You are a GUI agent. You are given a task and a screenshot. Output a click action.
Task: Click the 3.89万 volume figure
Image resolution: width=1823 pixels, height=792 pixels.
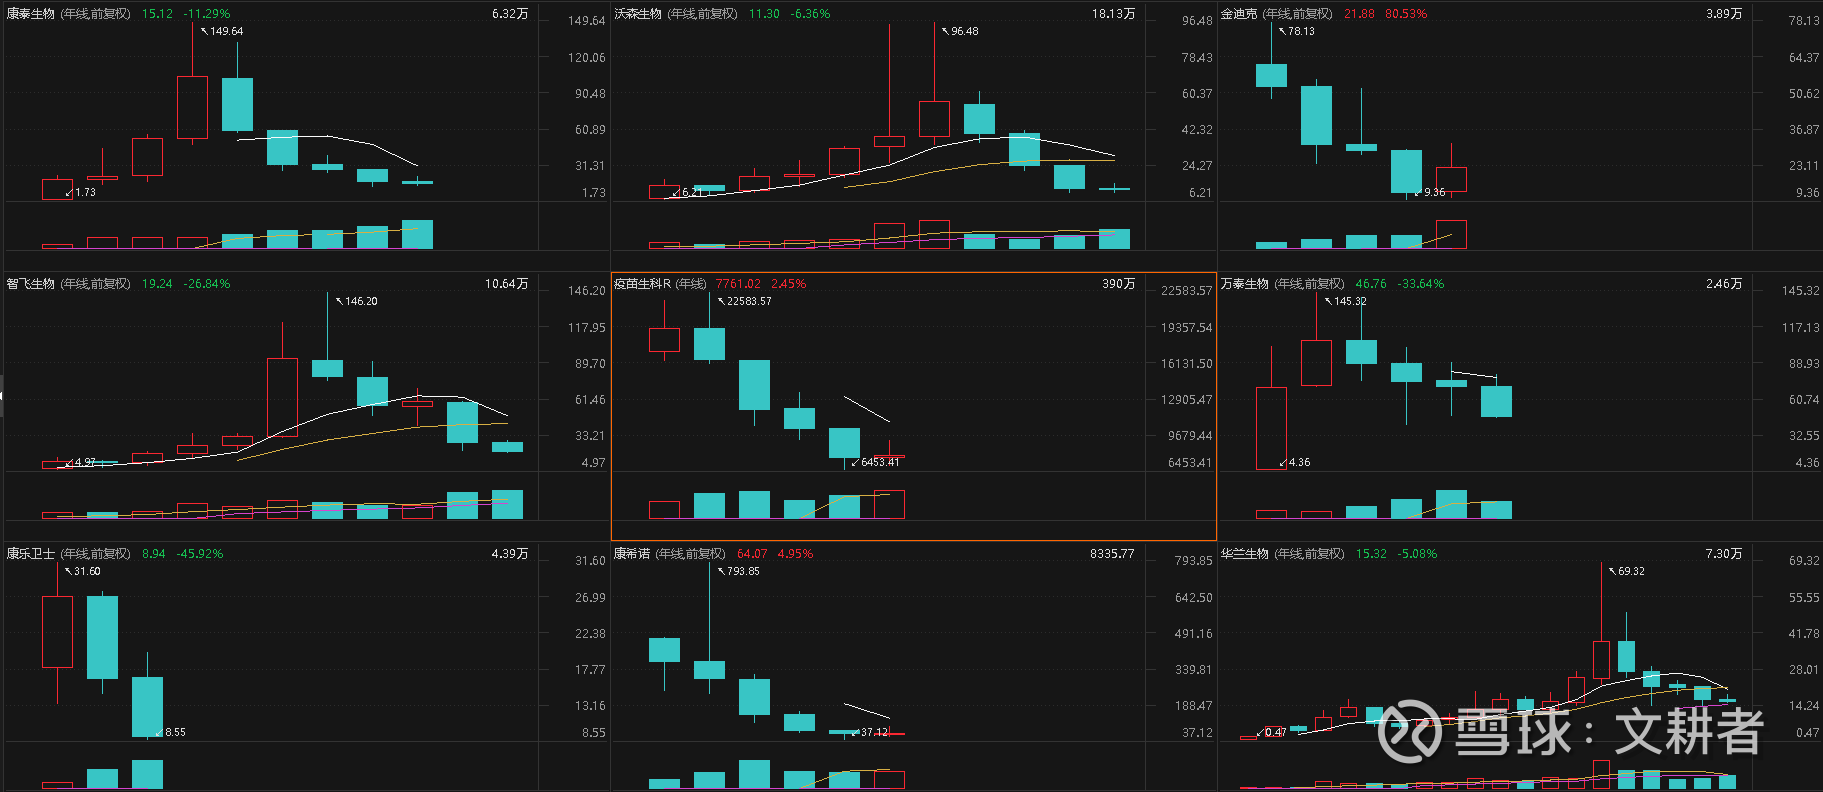[1724, 14]
